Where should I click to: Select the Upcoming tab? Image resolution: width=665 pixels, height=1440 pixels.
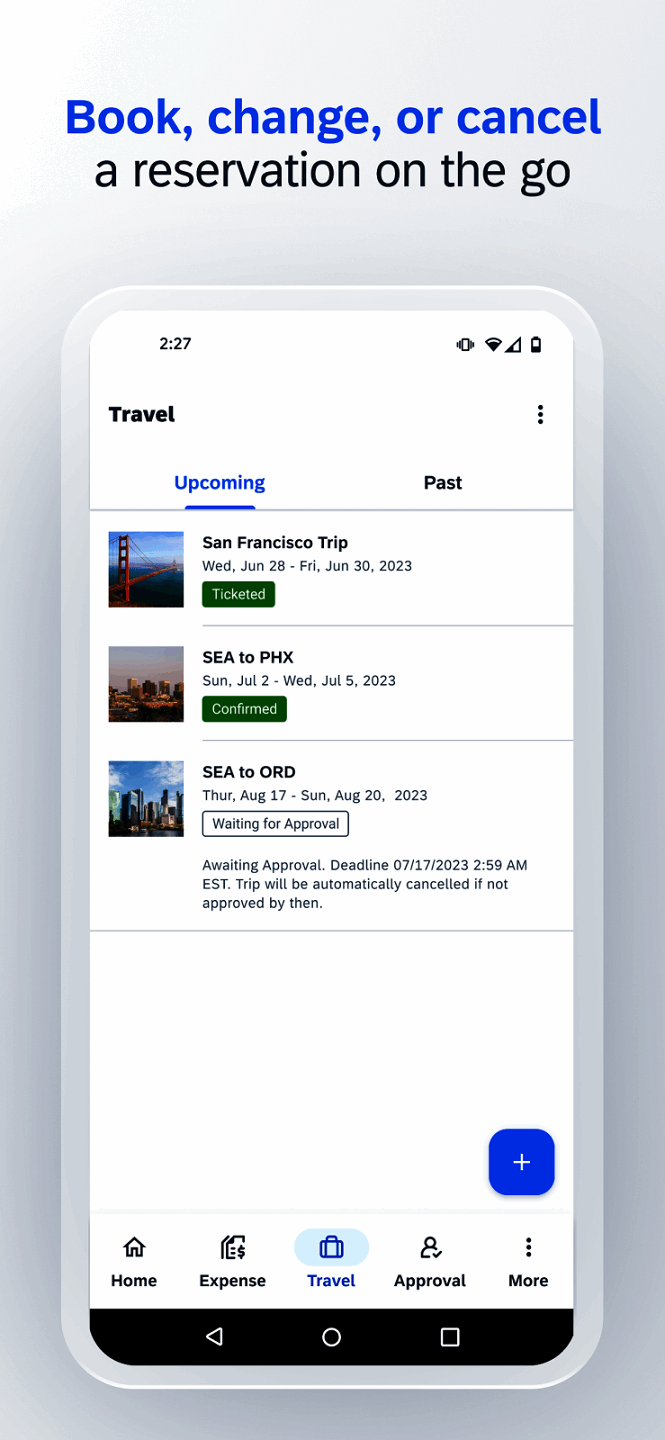pyautogui.click(x=219, y=483)
